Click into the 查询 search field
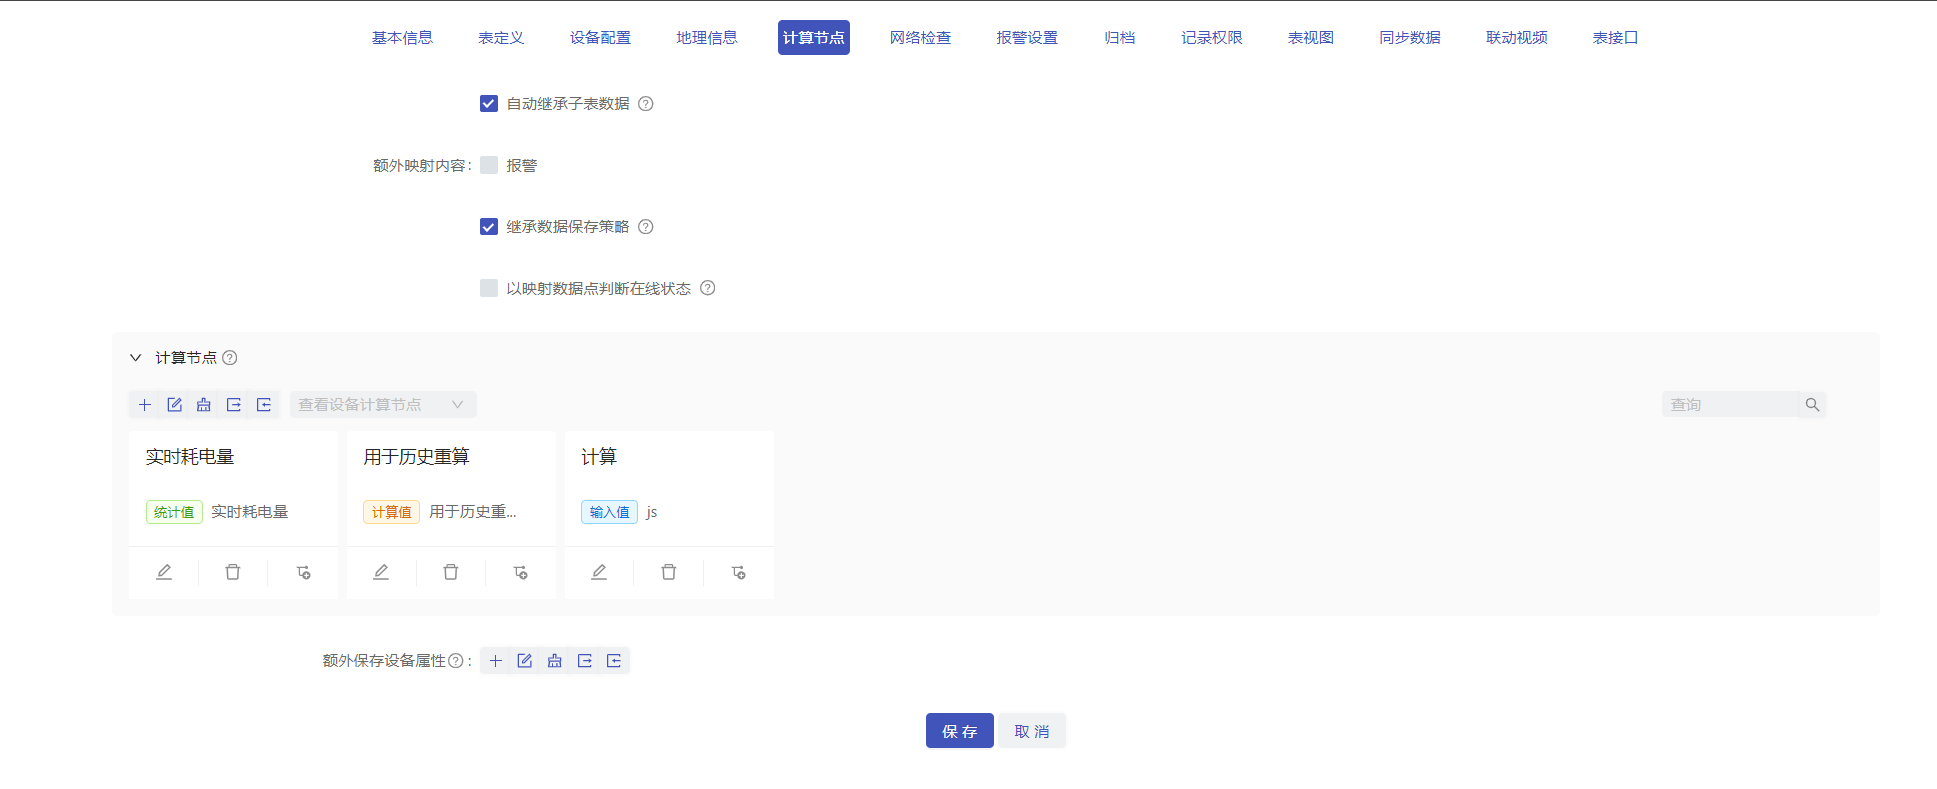Screen dimensions: 1937x789 point(1730,405)
